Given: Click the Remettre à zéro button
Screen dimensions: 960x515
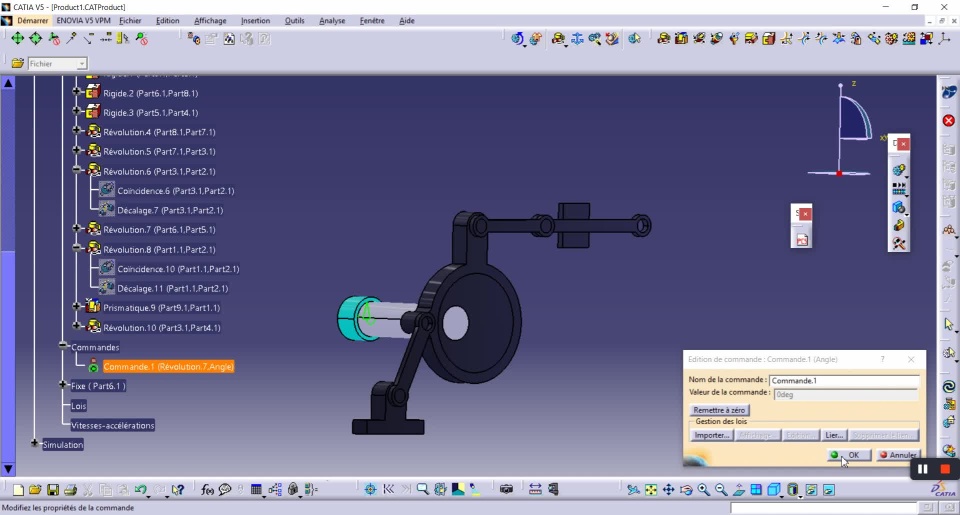Looking at the screenshot, I should pyautogui.click(x=719, y=410).
